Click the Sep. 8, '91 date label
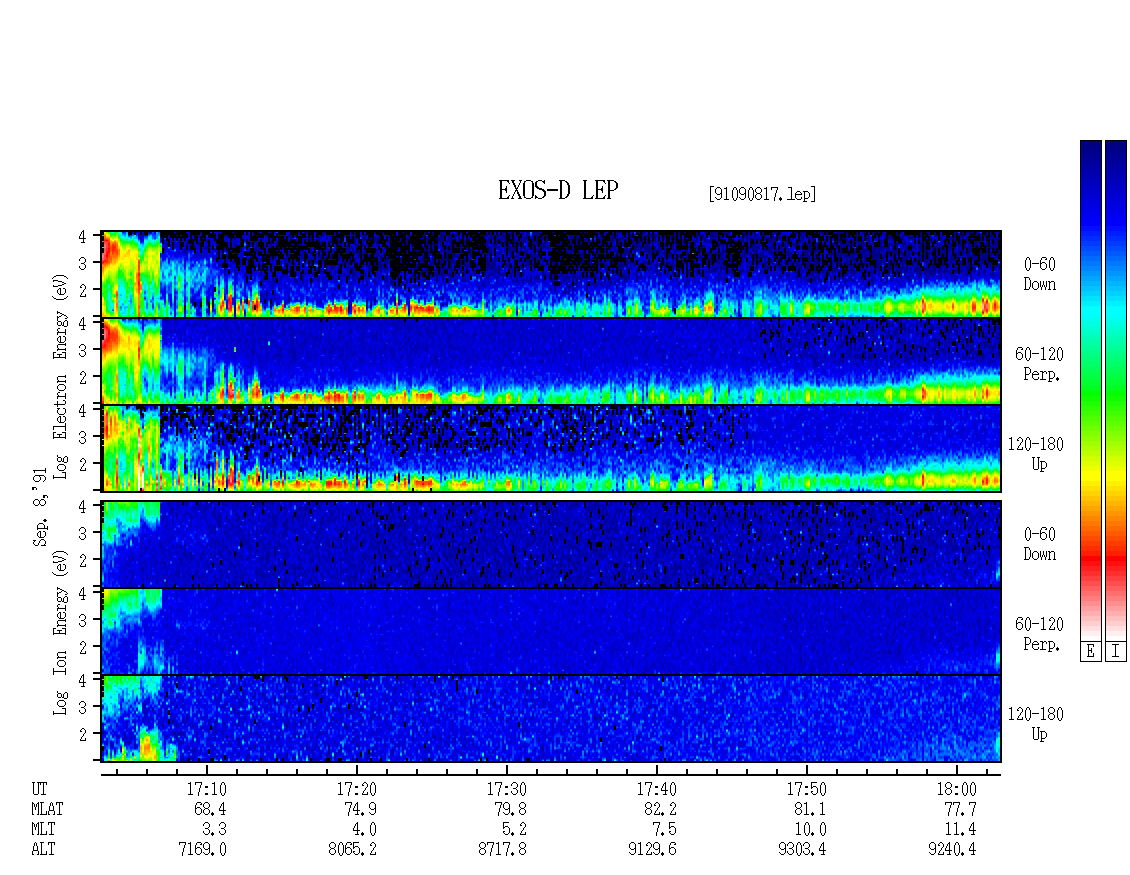1130x875 pixels. pyautogui.click(x=40, y=507)
